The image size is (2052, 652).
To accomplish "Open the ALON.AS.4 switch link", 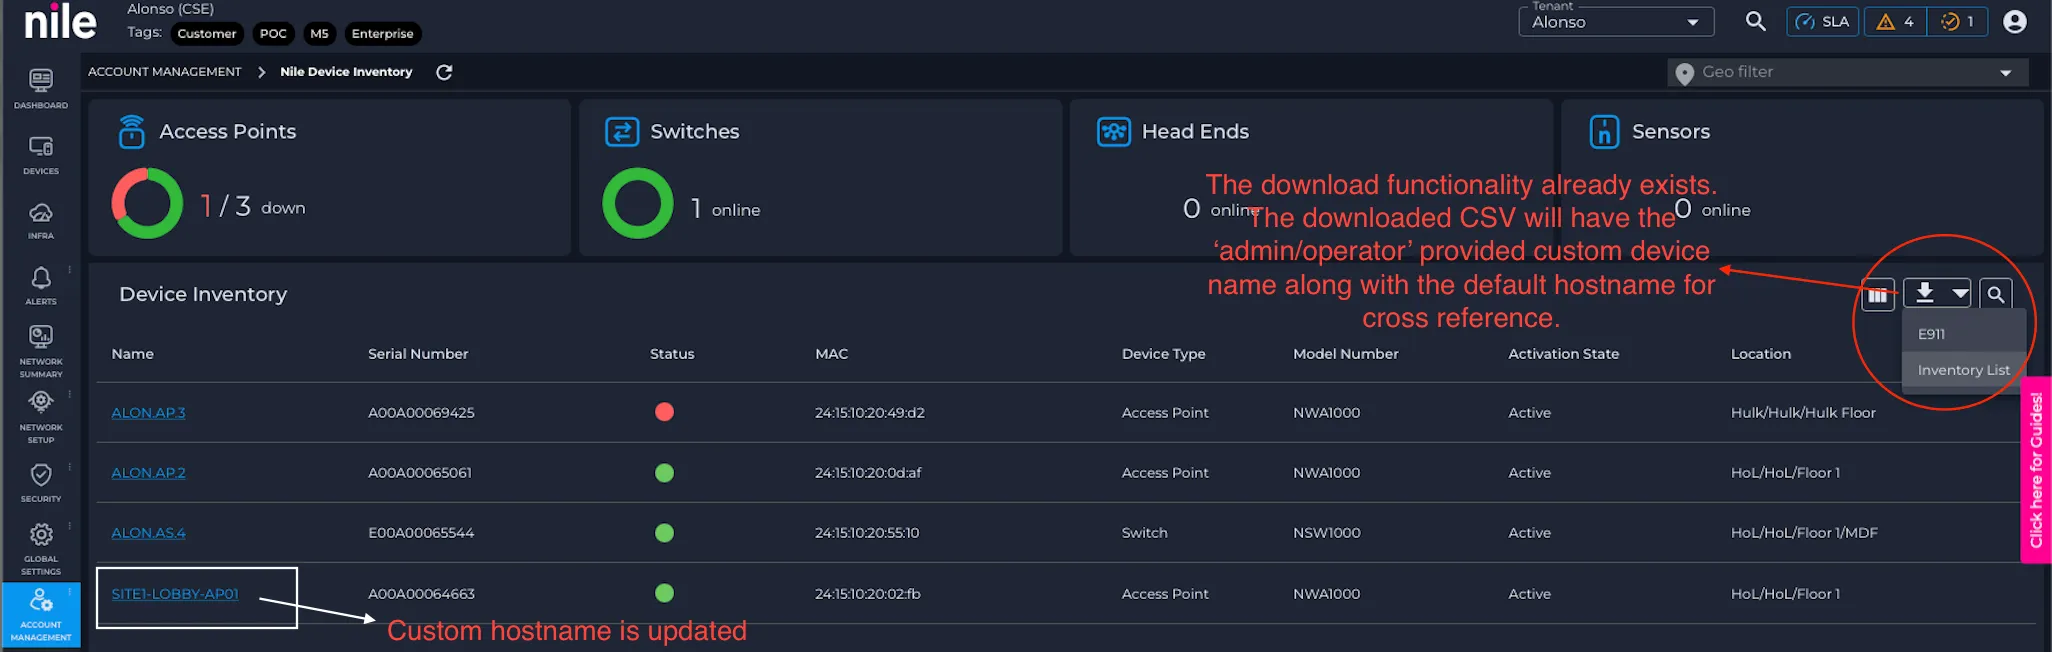I will 148,532.
